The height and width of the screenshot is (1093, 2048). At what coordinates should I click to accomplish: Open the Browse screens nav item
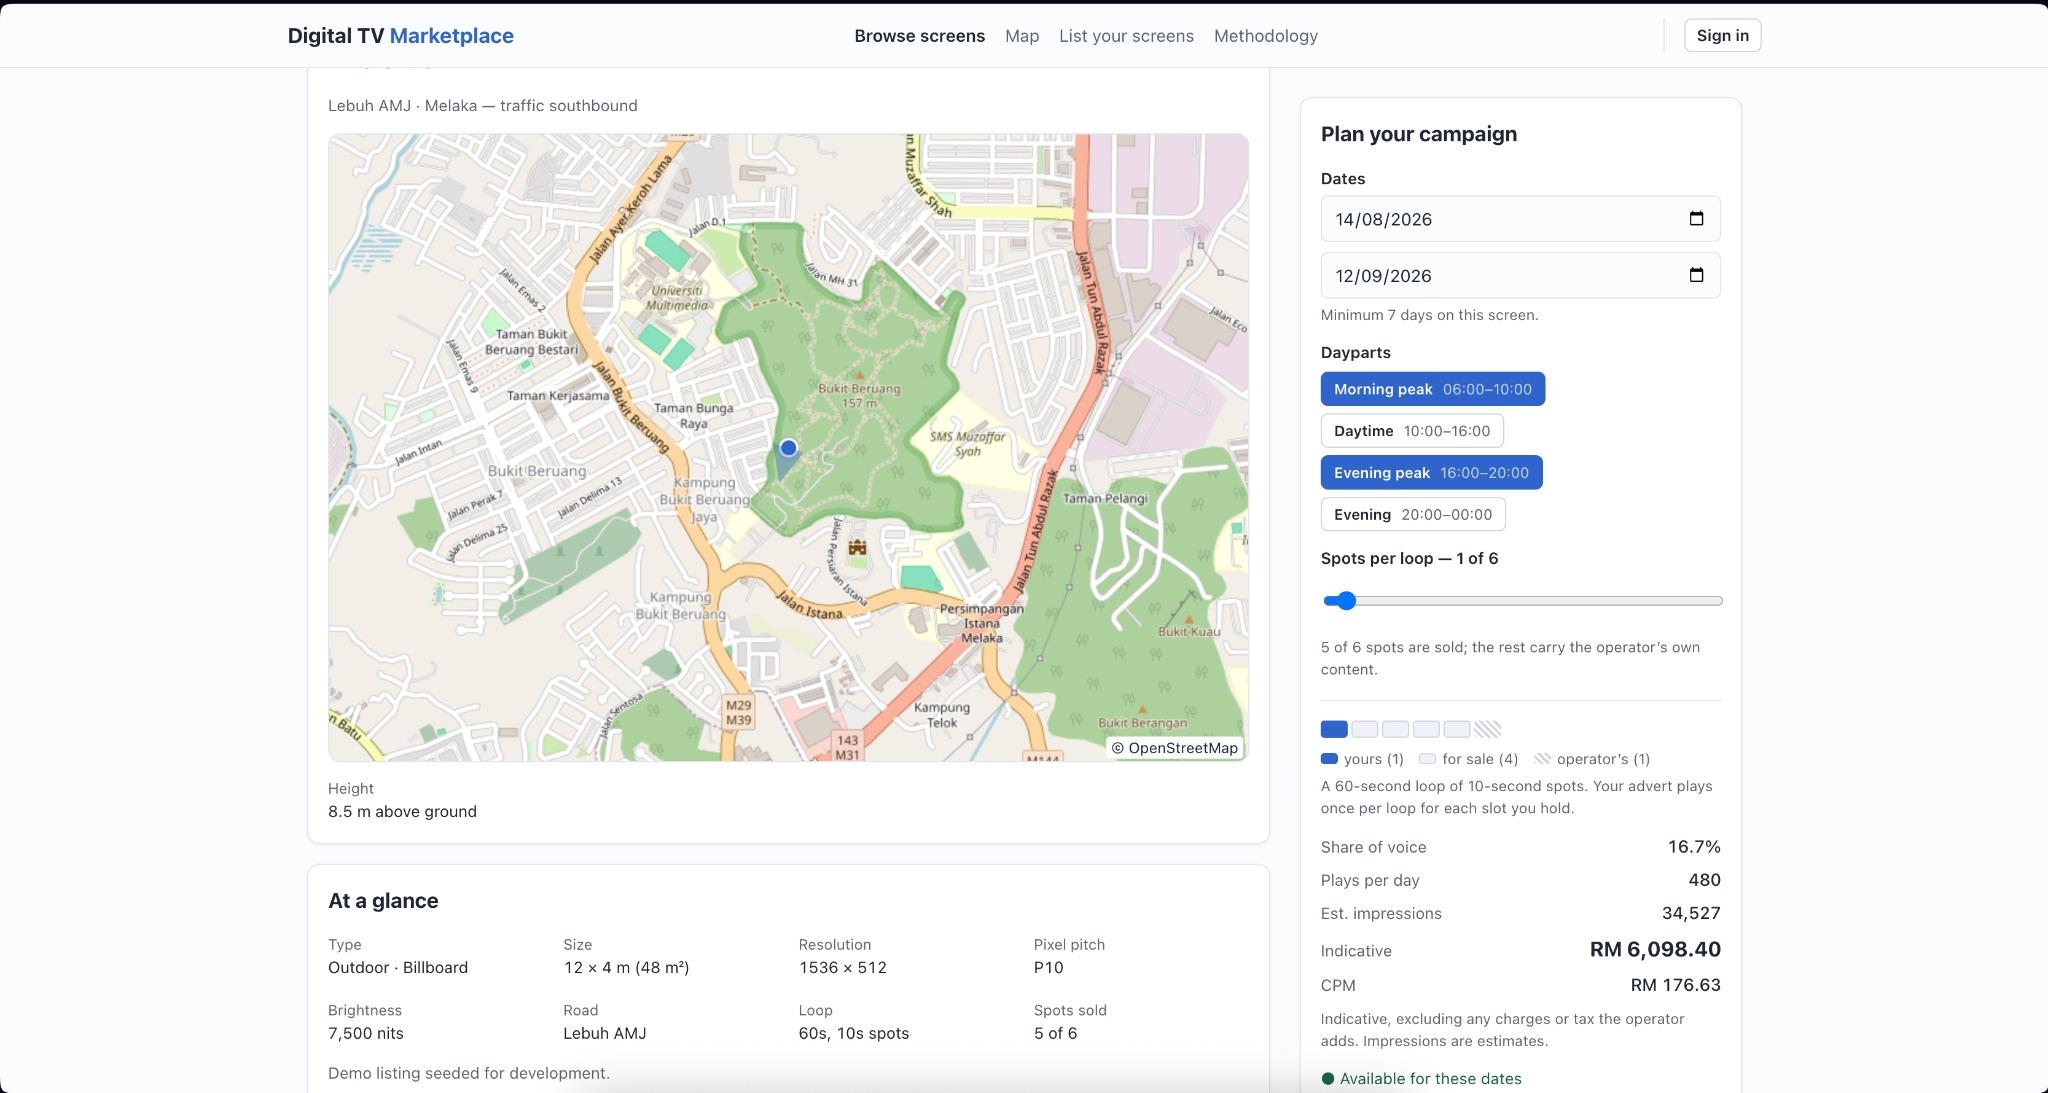[x=919, y=36]
